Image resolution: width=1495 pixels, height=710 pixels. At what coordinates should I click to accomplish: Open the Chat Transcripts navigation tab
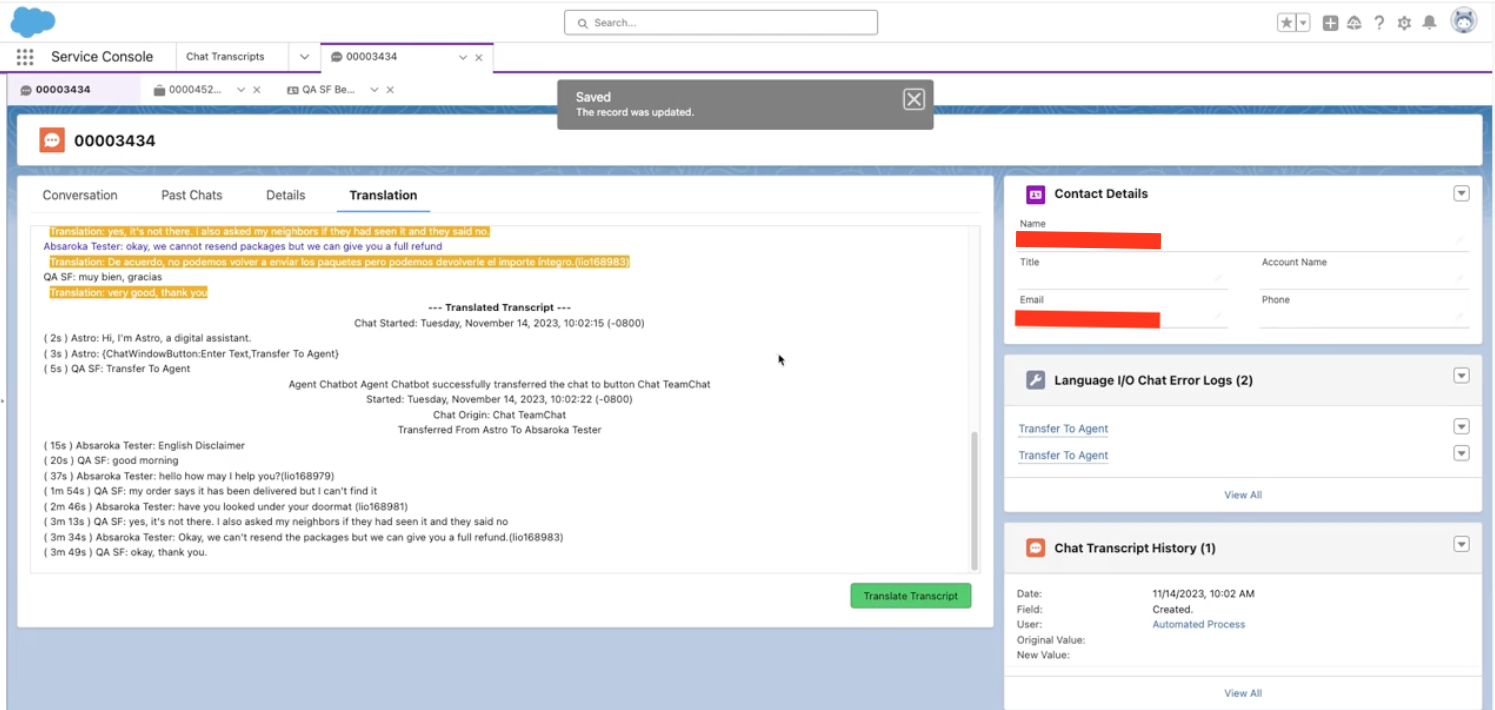point(225,57)
